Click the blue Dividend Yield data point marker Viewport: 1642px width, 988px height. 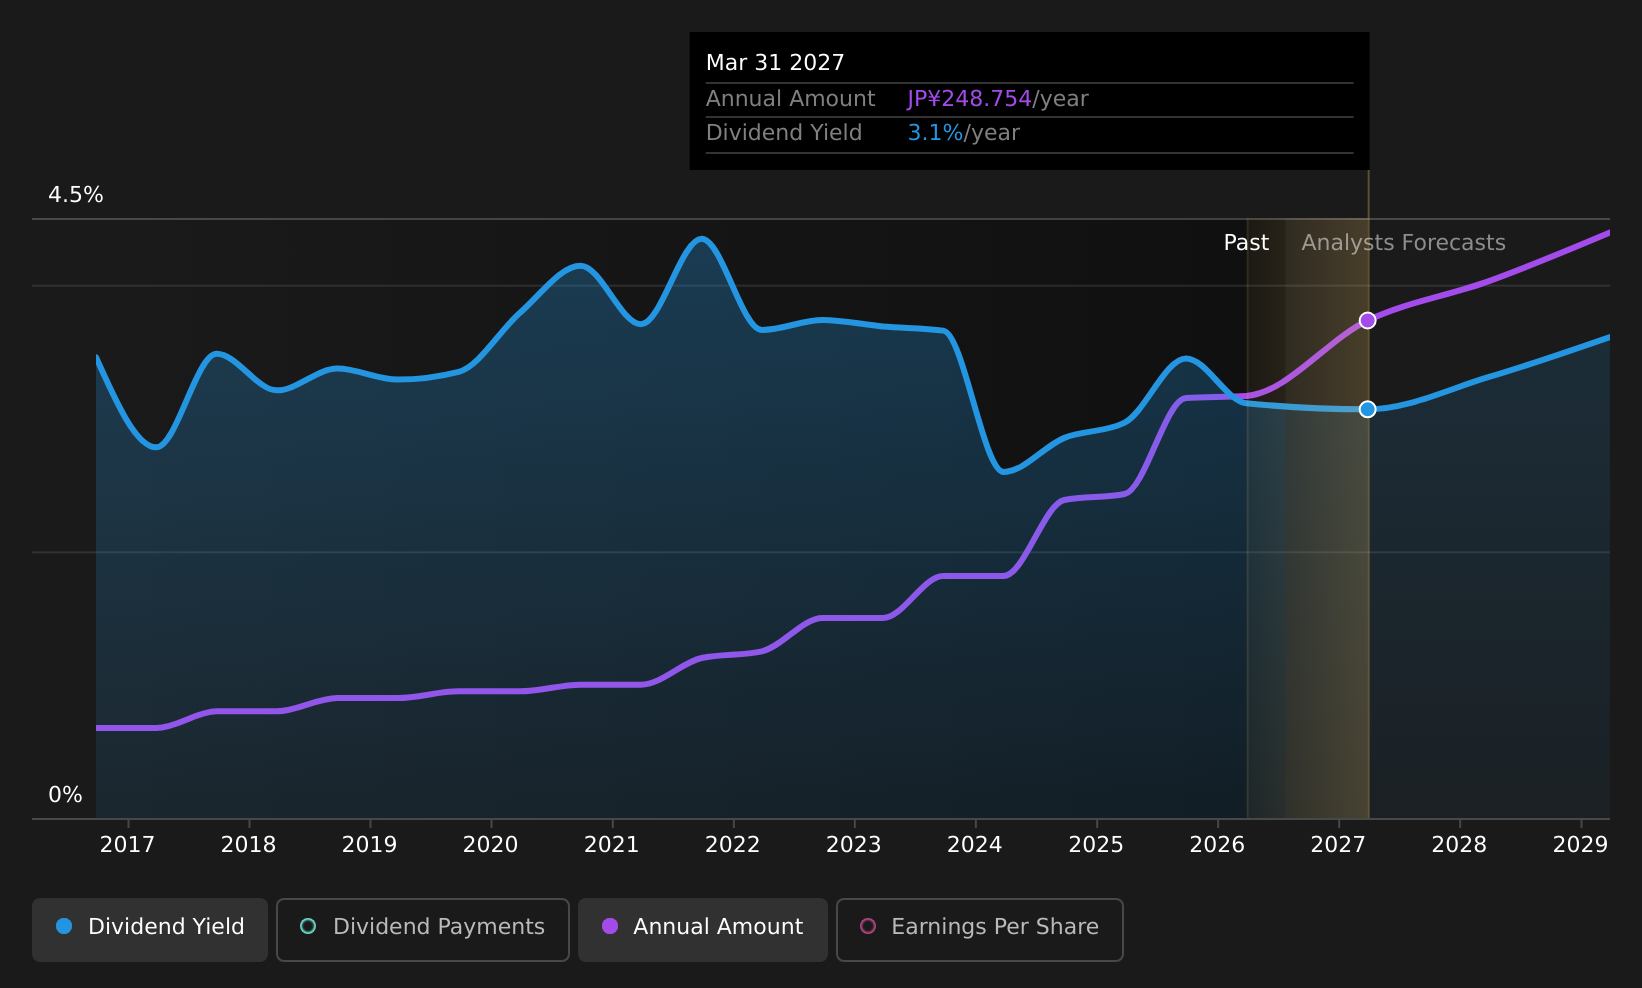(1367, 409)
